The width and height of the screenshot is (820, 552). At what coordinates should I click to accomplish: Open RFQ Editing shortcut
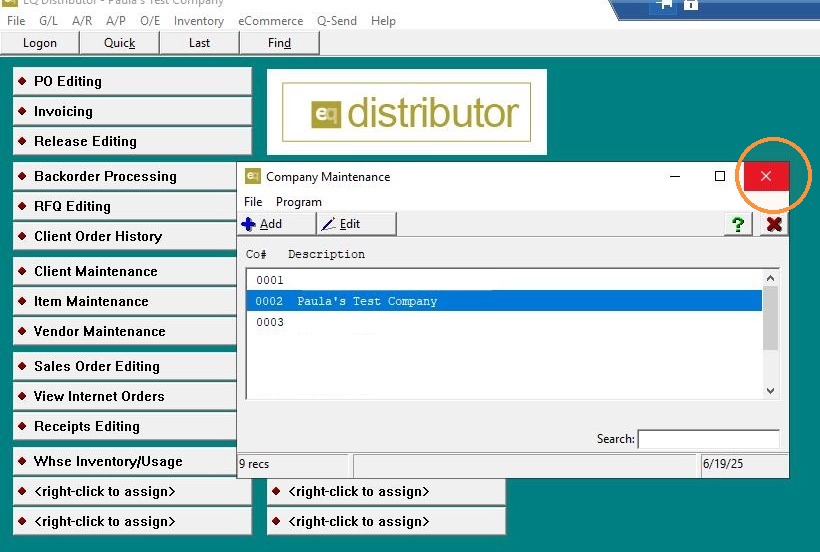click(124, 206)
